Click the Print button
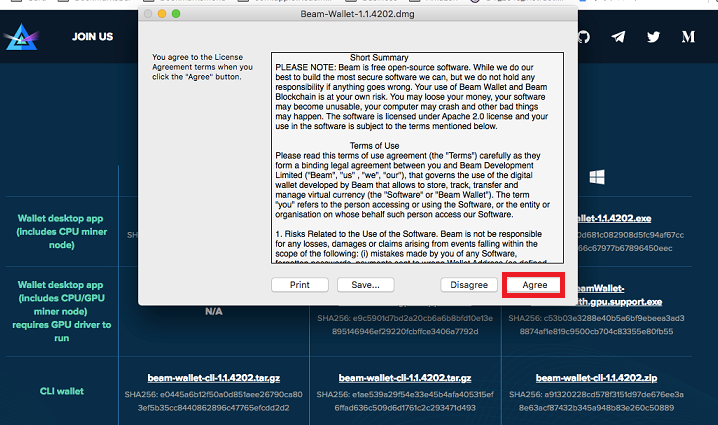 pyautogui.click(x=299, y=285)
